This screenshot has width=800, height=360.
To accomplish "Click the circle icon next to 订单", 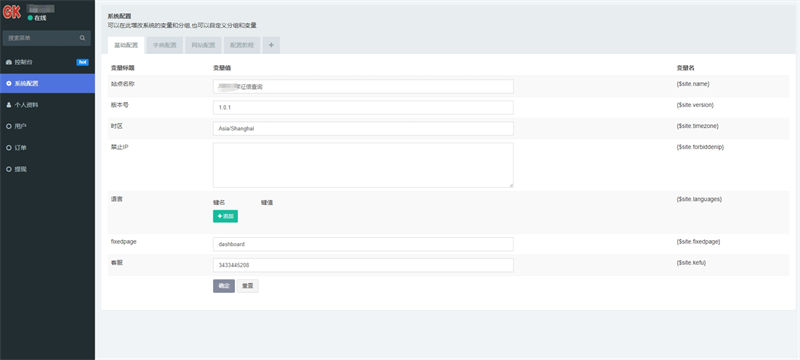I will 8,147.
